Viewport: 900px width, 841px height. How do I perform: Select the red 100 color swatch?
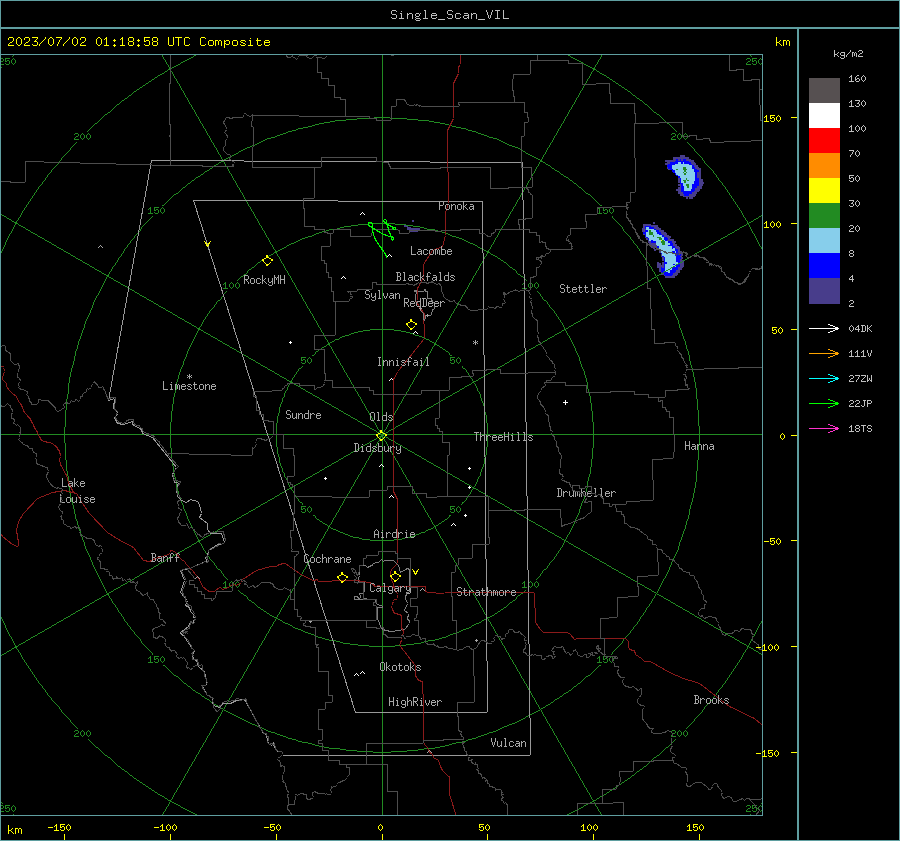(824, 140)
